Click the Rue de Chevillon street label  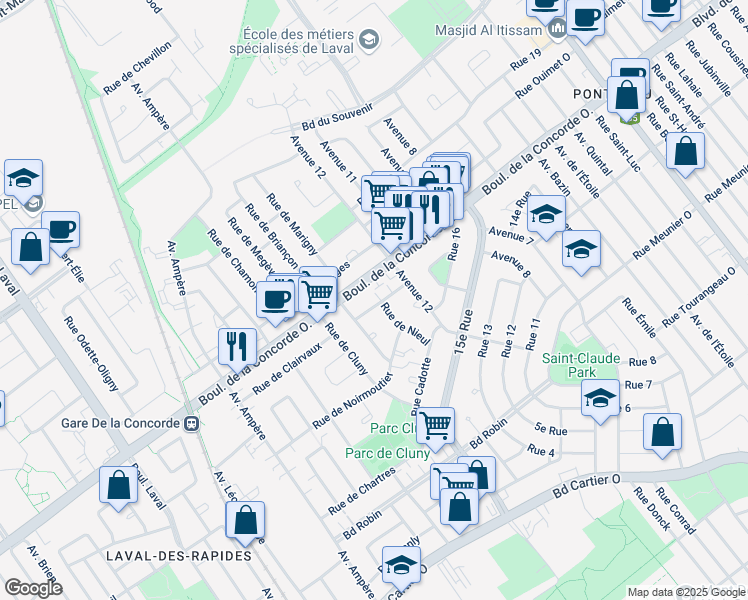(137, 68)
